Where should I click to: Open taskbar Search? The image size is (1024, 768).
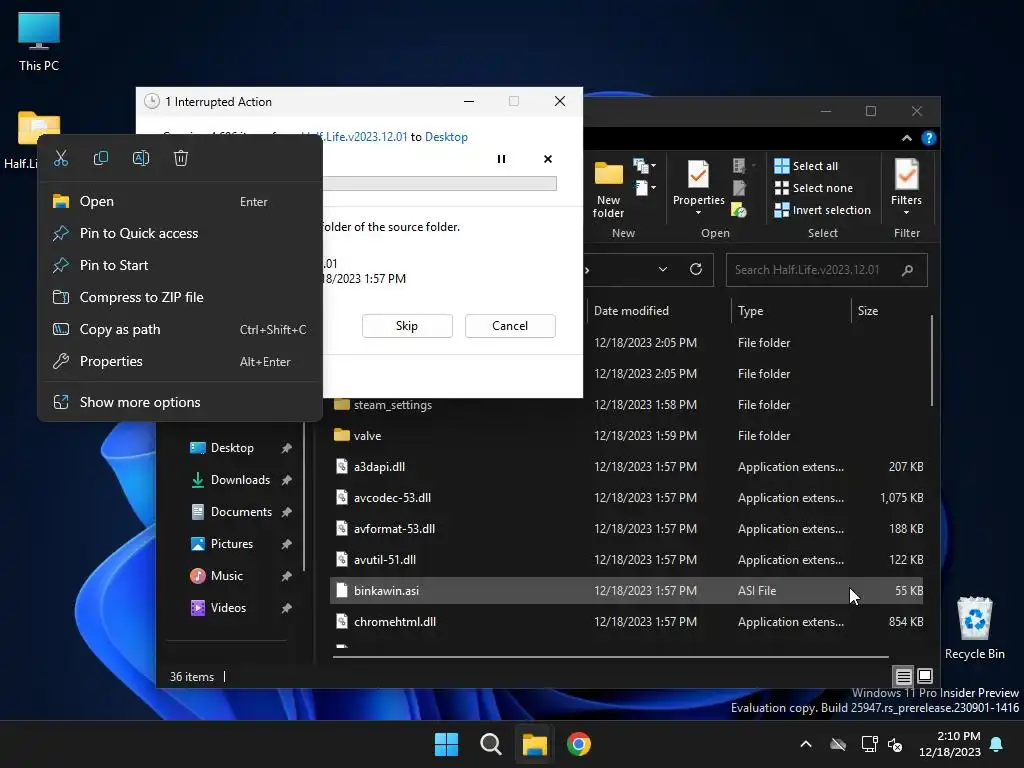click(x=490, y=744)
